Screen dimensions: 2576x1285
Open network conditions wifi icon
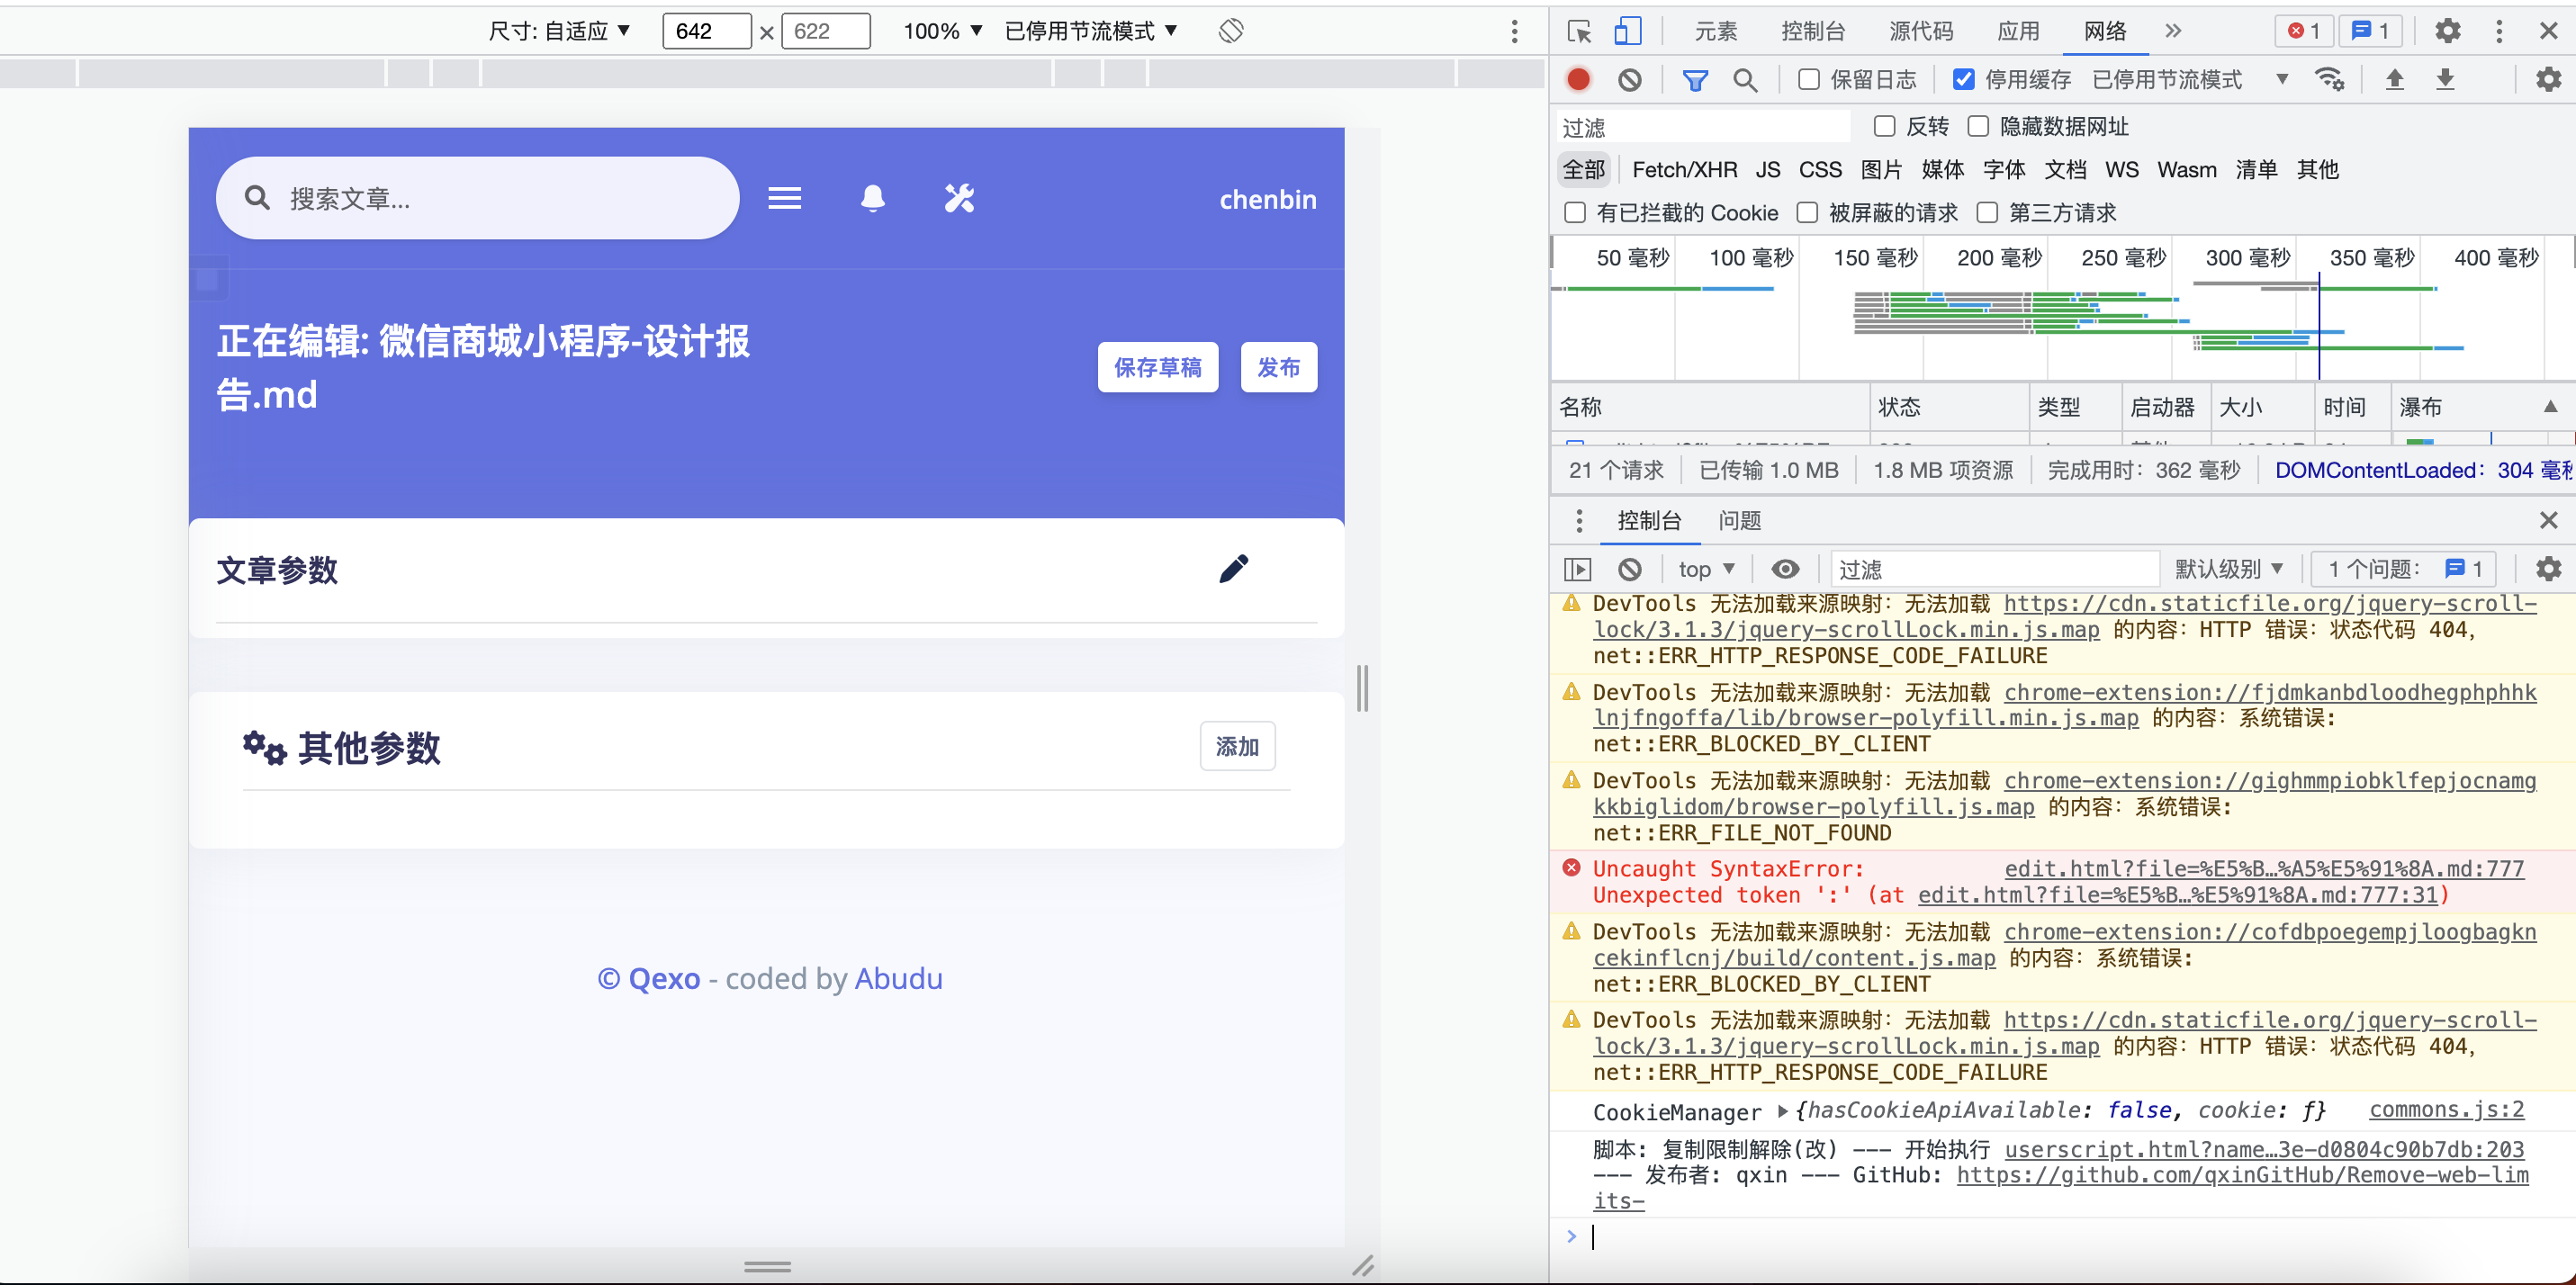2329,79
